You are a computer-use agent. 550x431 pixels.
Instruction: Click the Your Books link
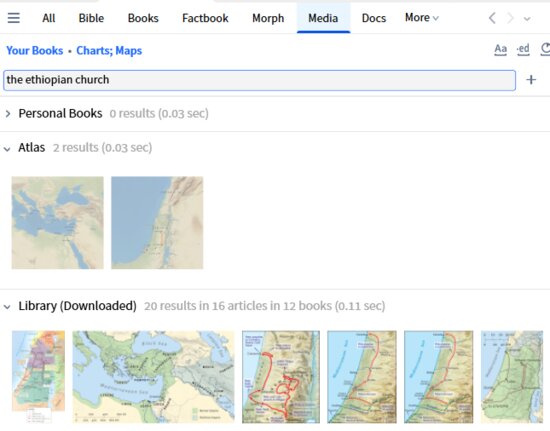coord(35,50)
